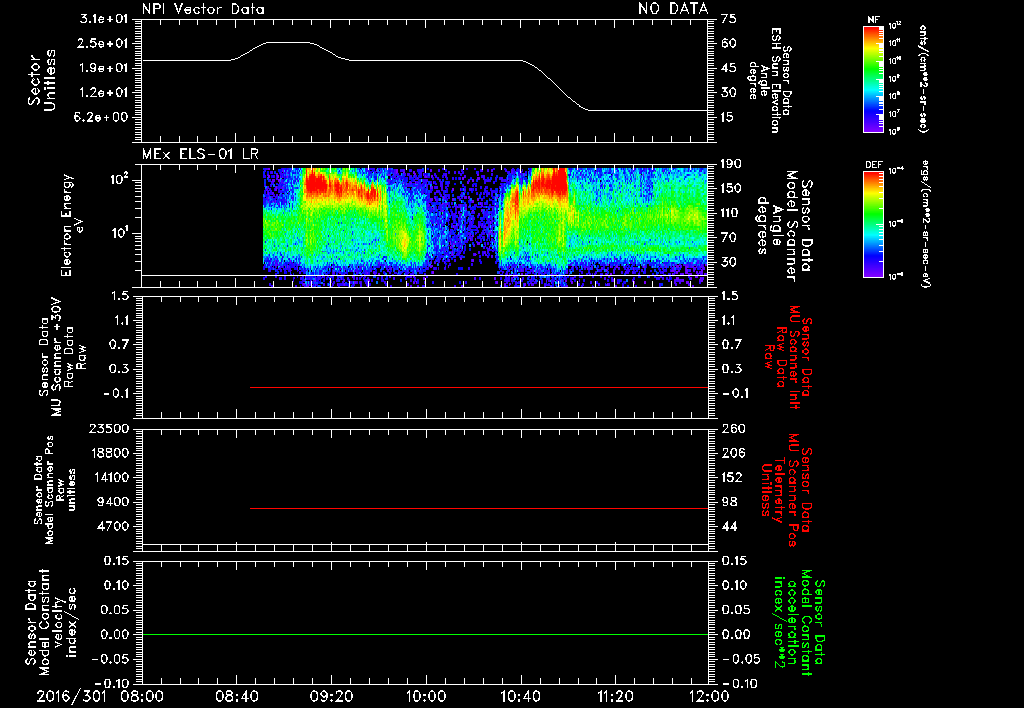
Task: Click the "NPI Vector Data" panel title
Action: pos(203,9)
